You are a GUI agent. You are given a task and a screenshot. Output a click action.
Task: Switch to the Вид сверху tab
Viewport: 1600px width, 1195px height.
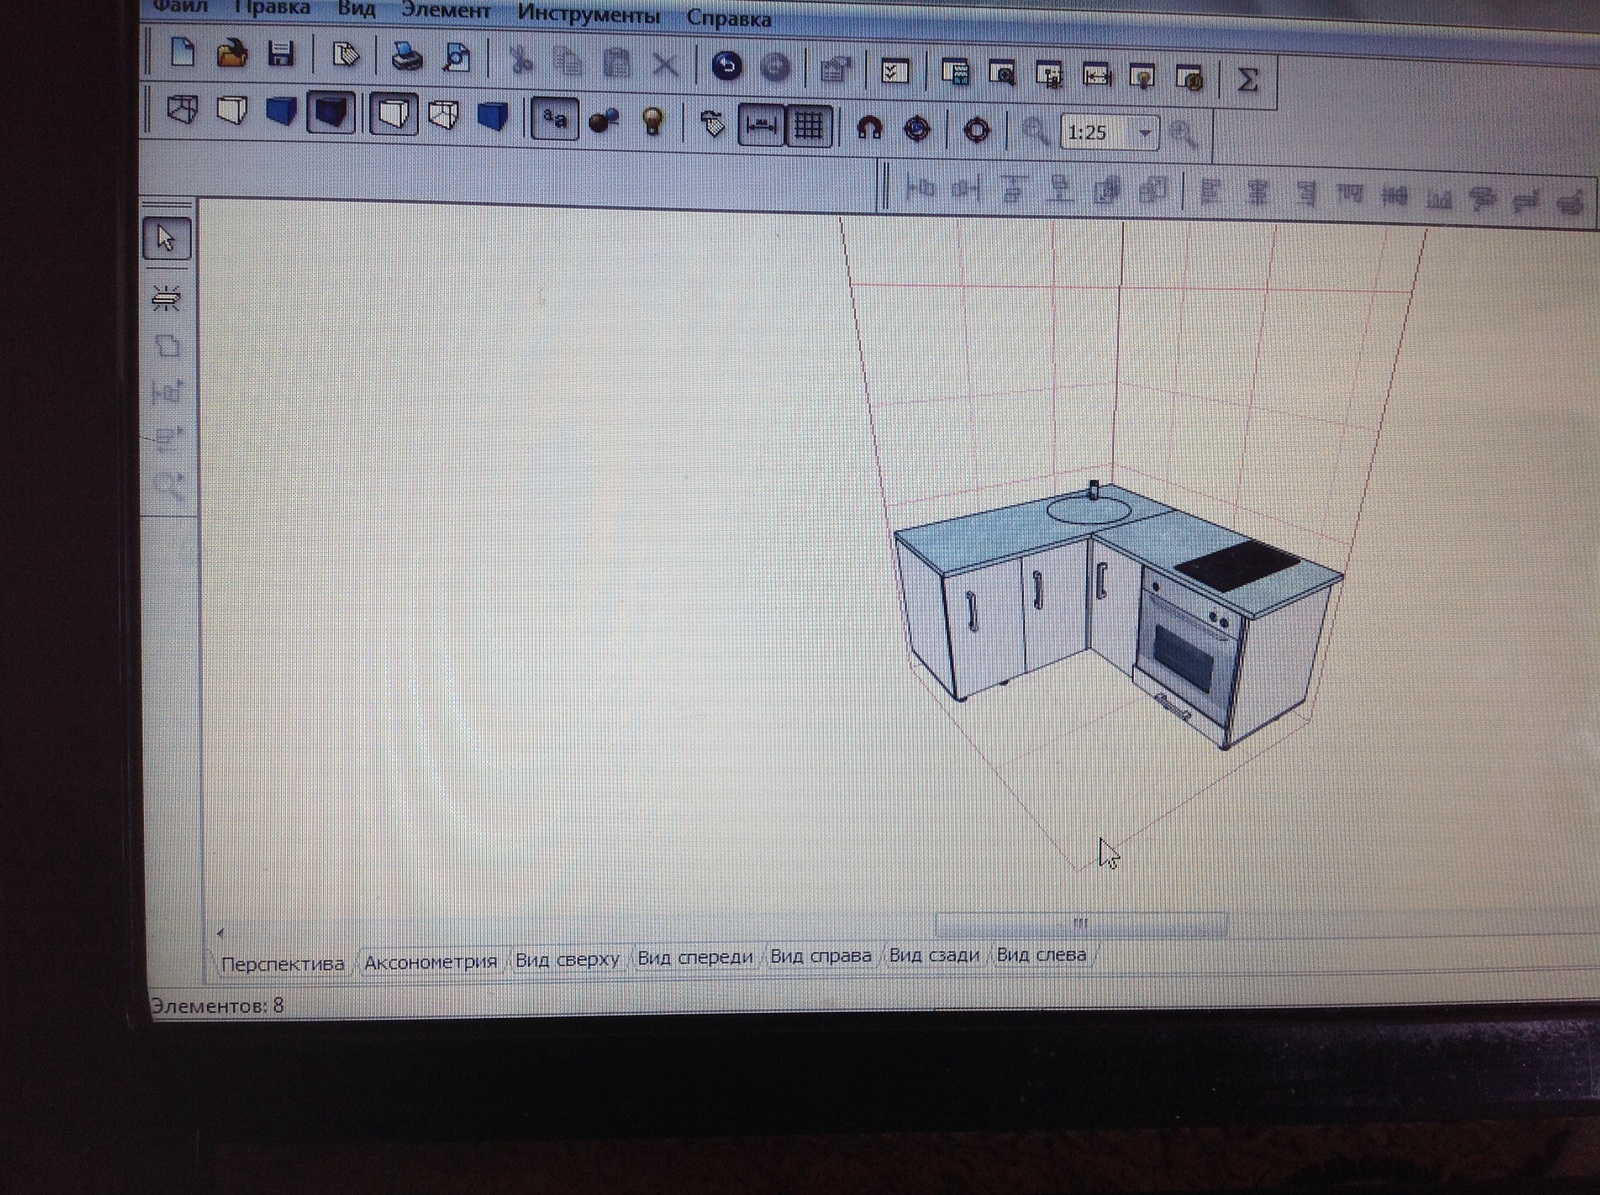pyautogui.click(x=567, y=959)
